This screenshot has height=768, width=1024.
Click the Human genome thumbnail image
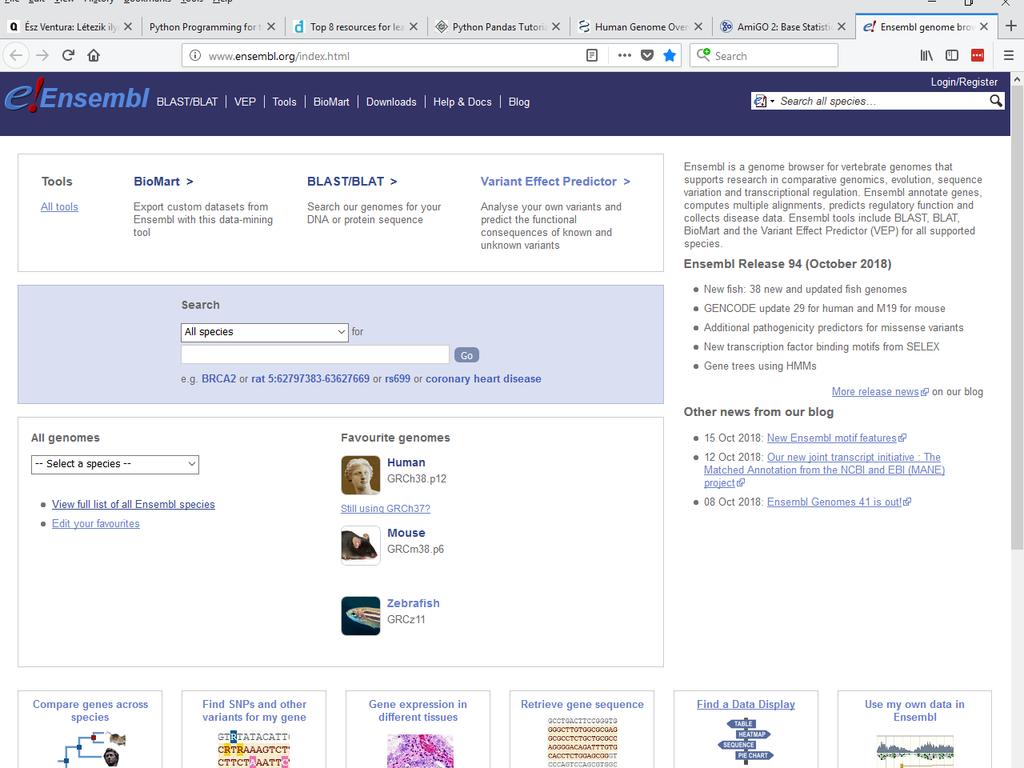(360, 475)
